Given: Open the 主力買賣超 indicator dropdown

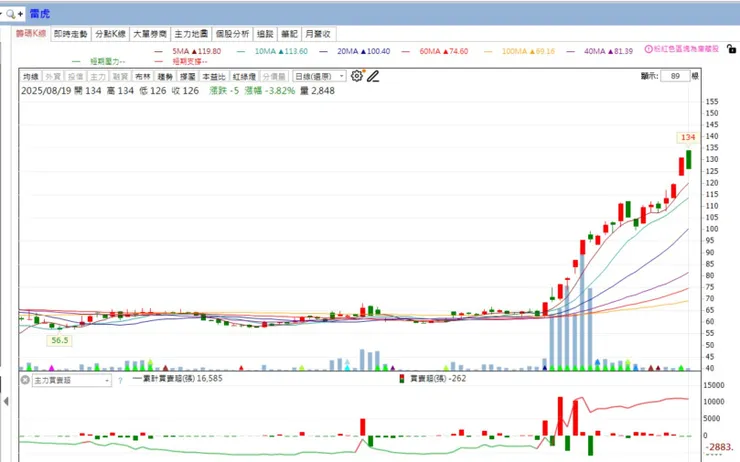Looking at the screenshot, I should (x=72, y=380).
